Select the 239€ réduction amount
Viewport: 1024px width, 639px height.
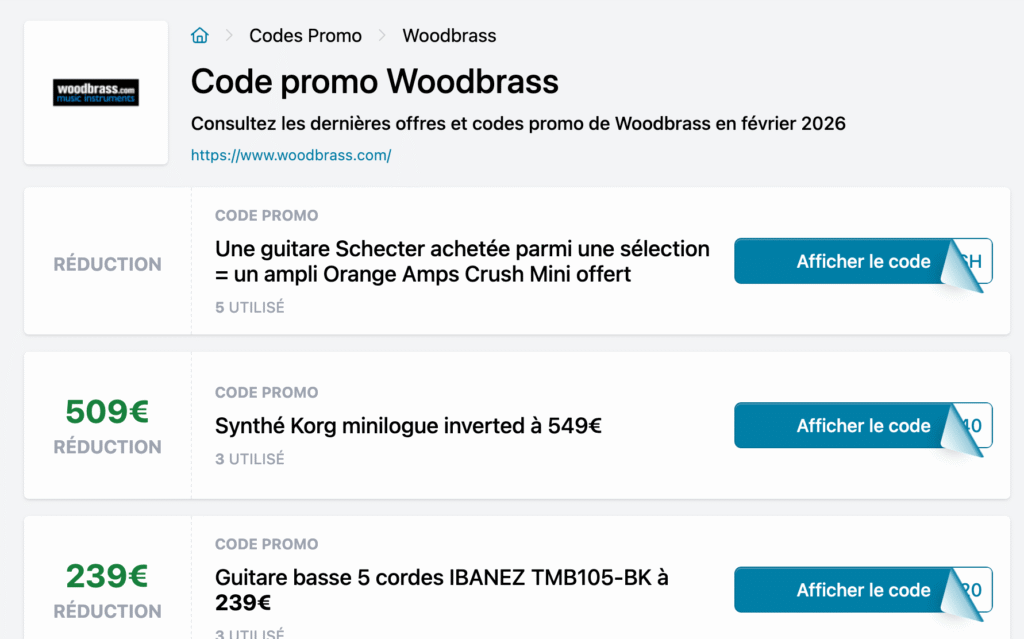point(106,577)
